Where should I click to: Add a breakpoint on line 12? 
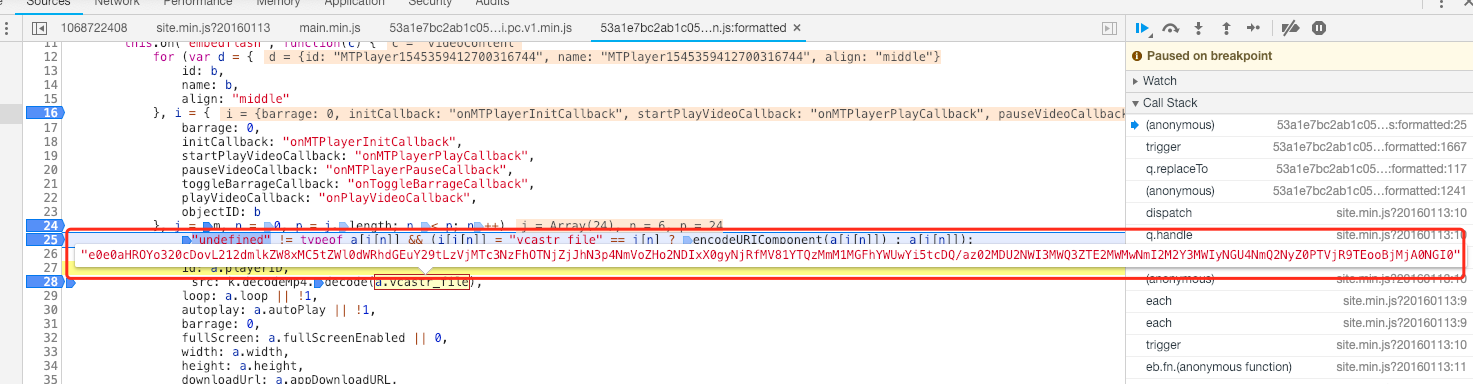50,58
